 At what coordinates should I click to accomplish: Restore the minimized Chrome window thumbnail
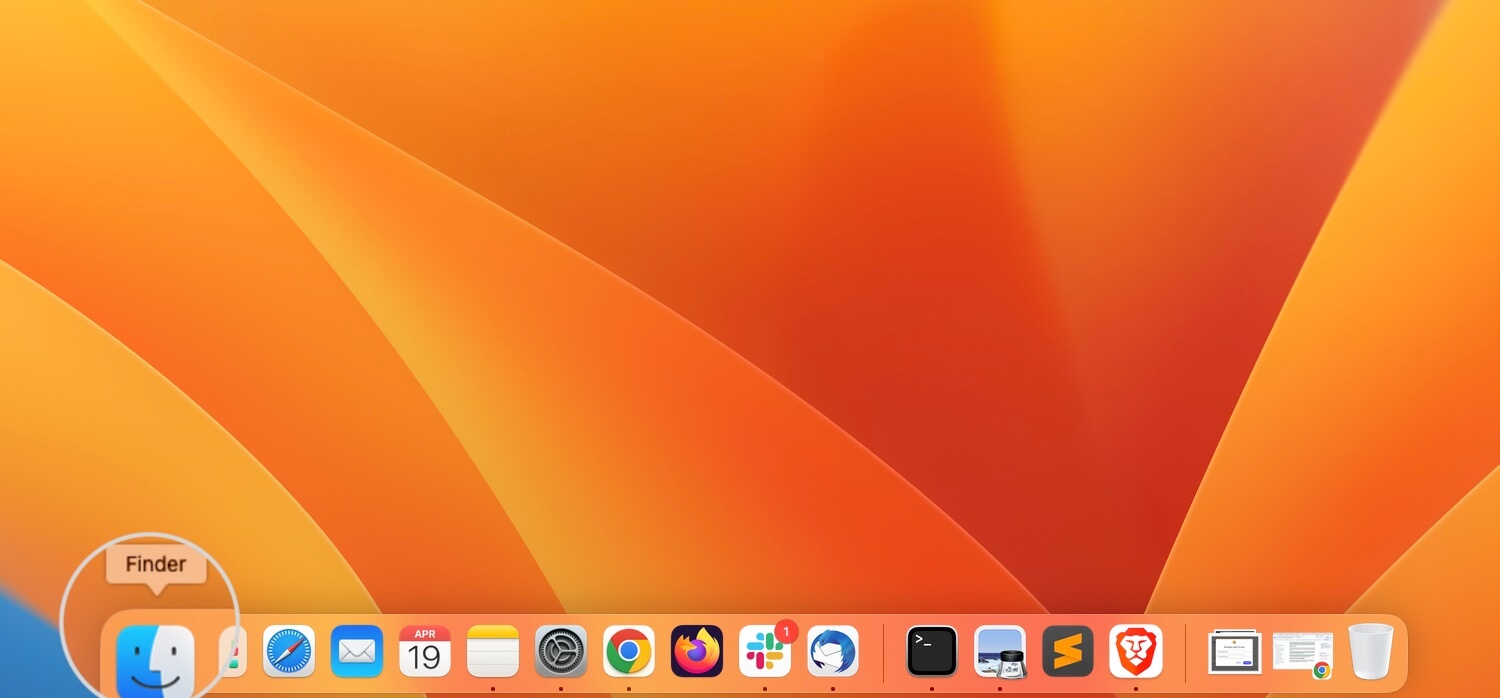click(x=1303, y=654)
